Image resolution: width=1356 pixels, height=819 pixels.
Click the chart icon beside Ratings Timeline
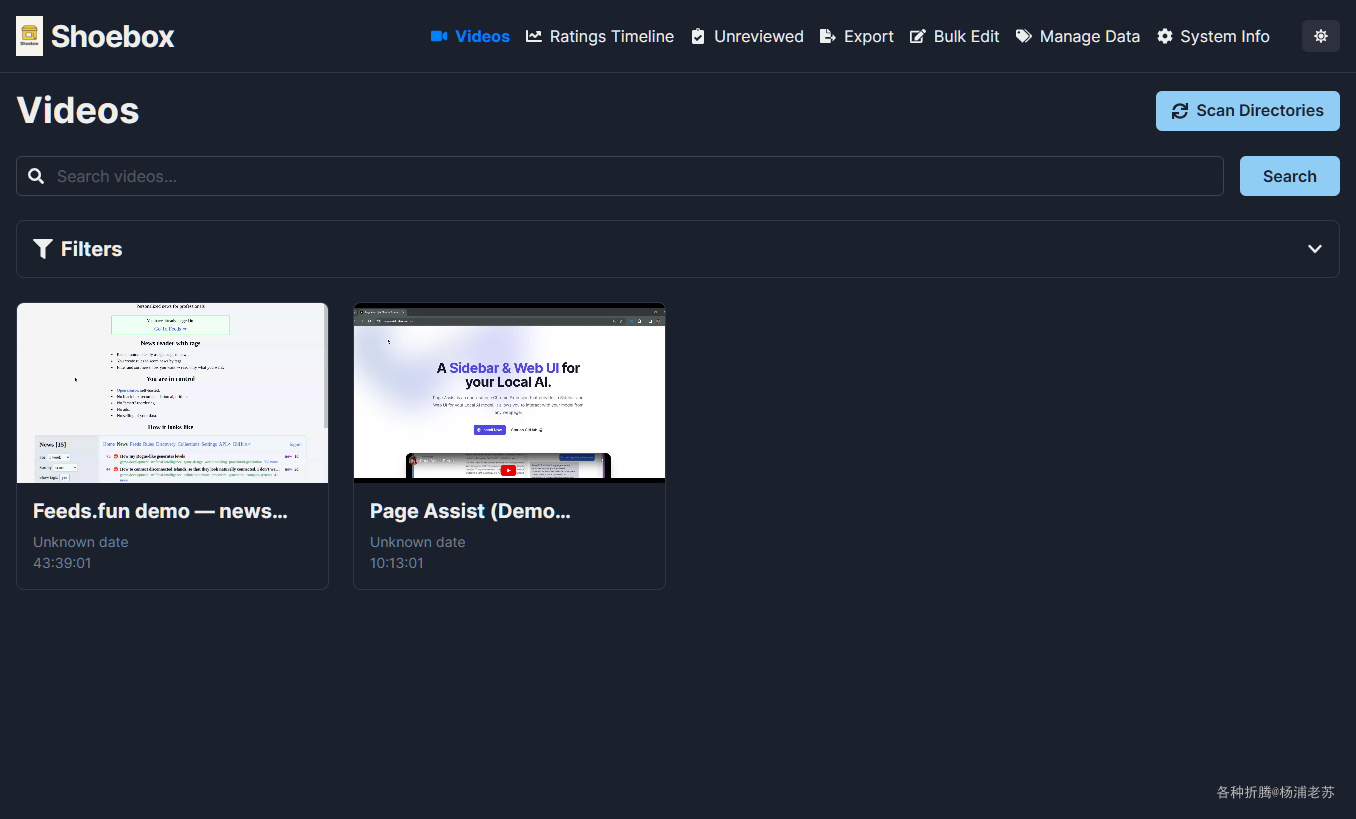point(534,36)
